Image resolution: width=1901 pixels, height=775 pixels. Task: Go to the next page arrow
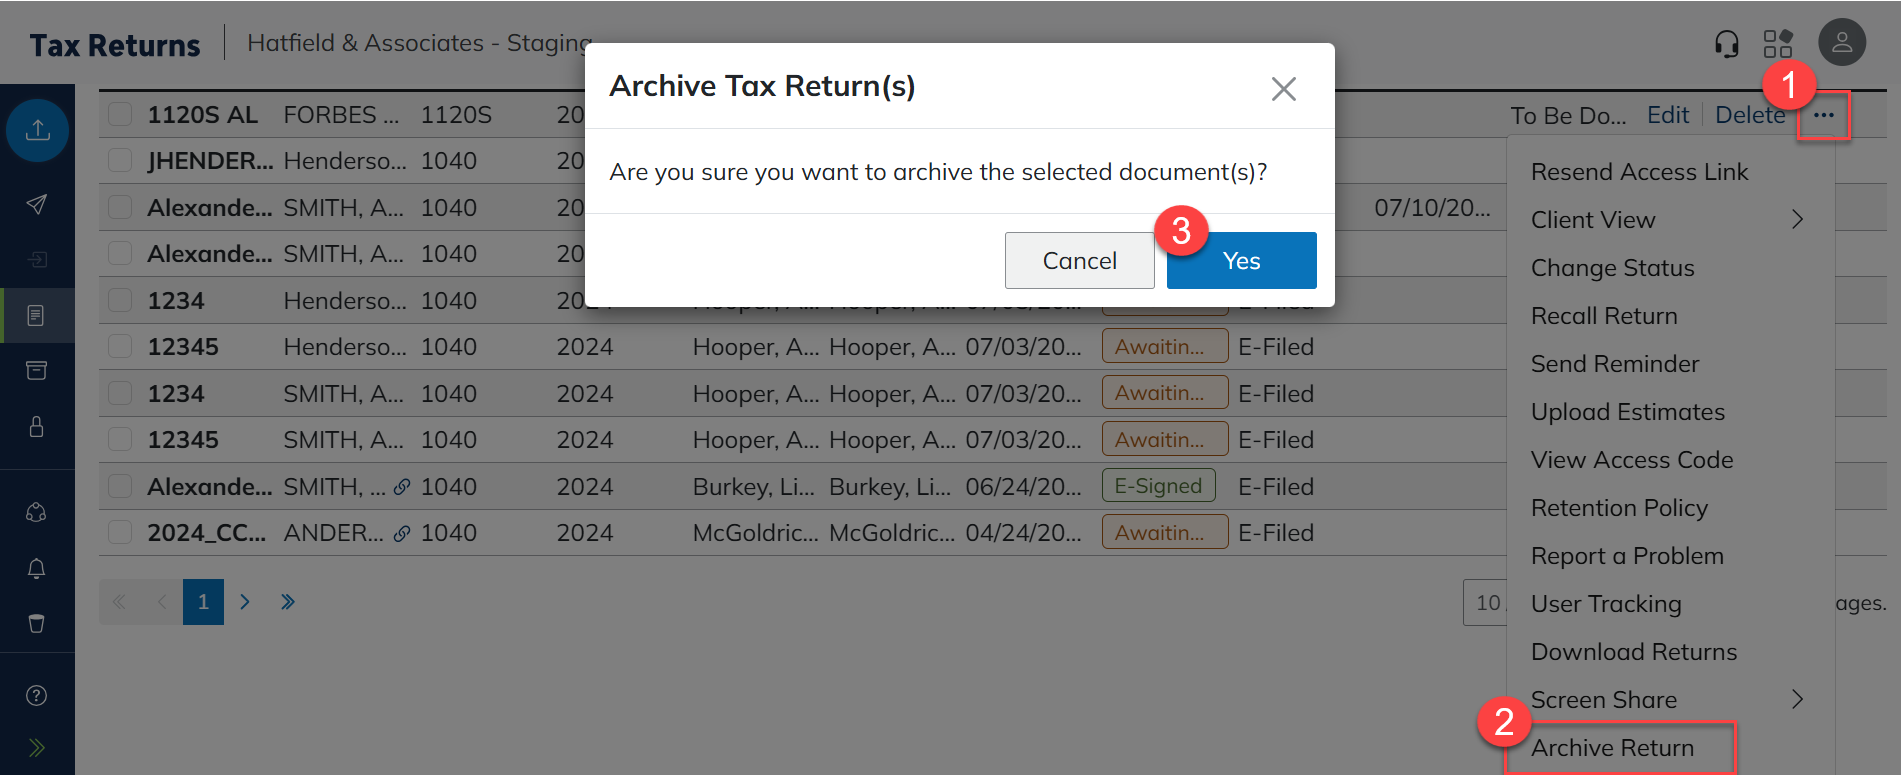coord(245,602)
